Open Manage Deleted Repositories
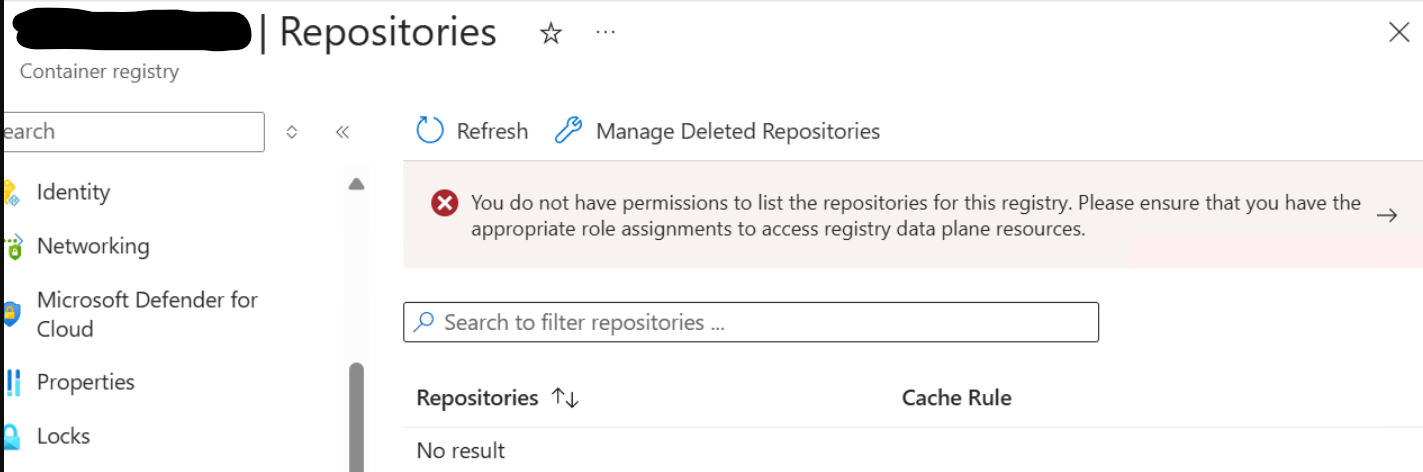The width and height of the screenshot is (1423, 472). (x=737, y=131)
